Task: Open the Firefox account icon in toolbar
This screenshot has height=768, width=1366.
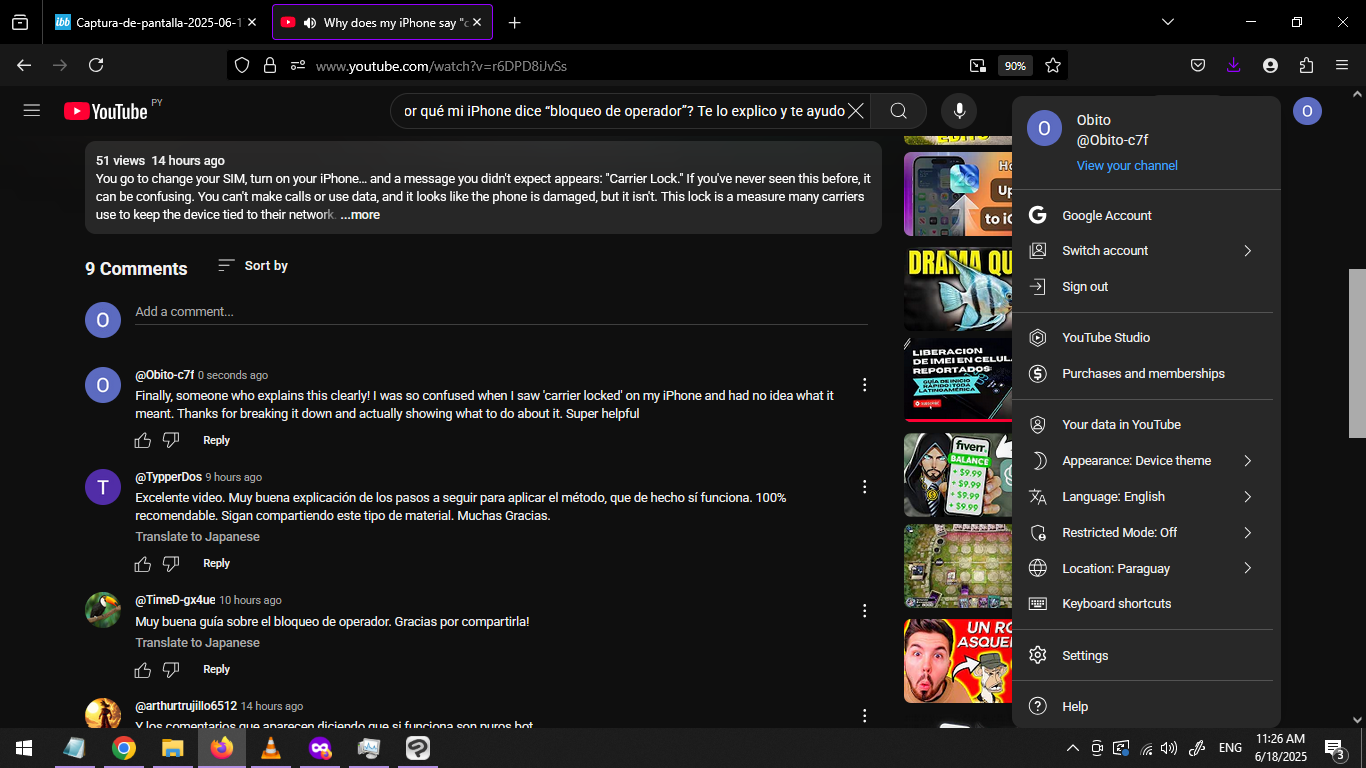Action: pos(1270,65)
